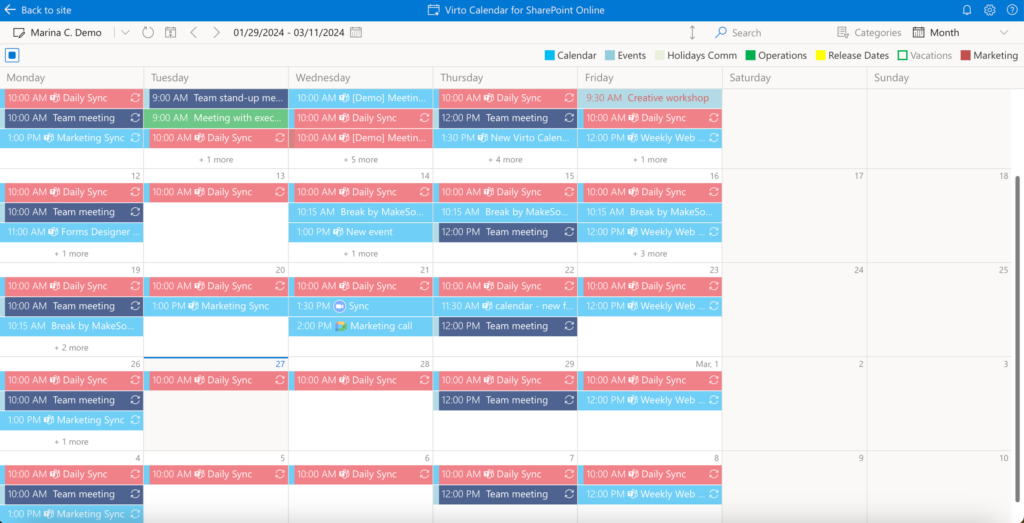Expand the + 2 more on Feb 19
Screen dimensions: 1024x523
71,347
